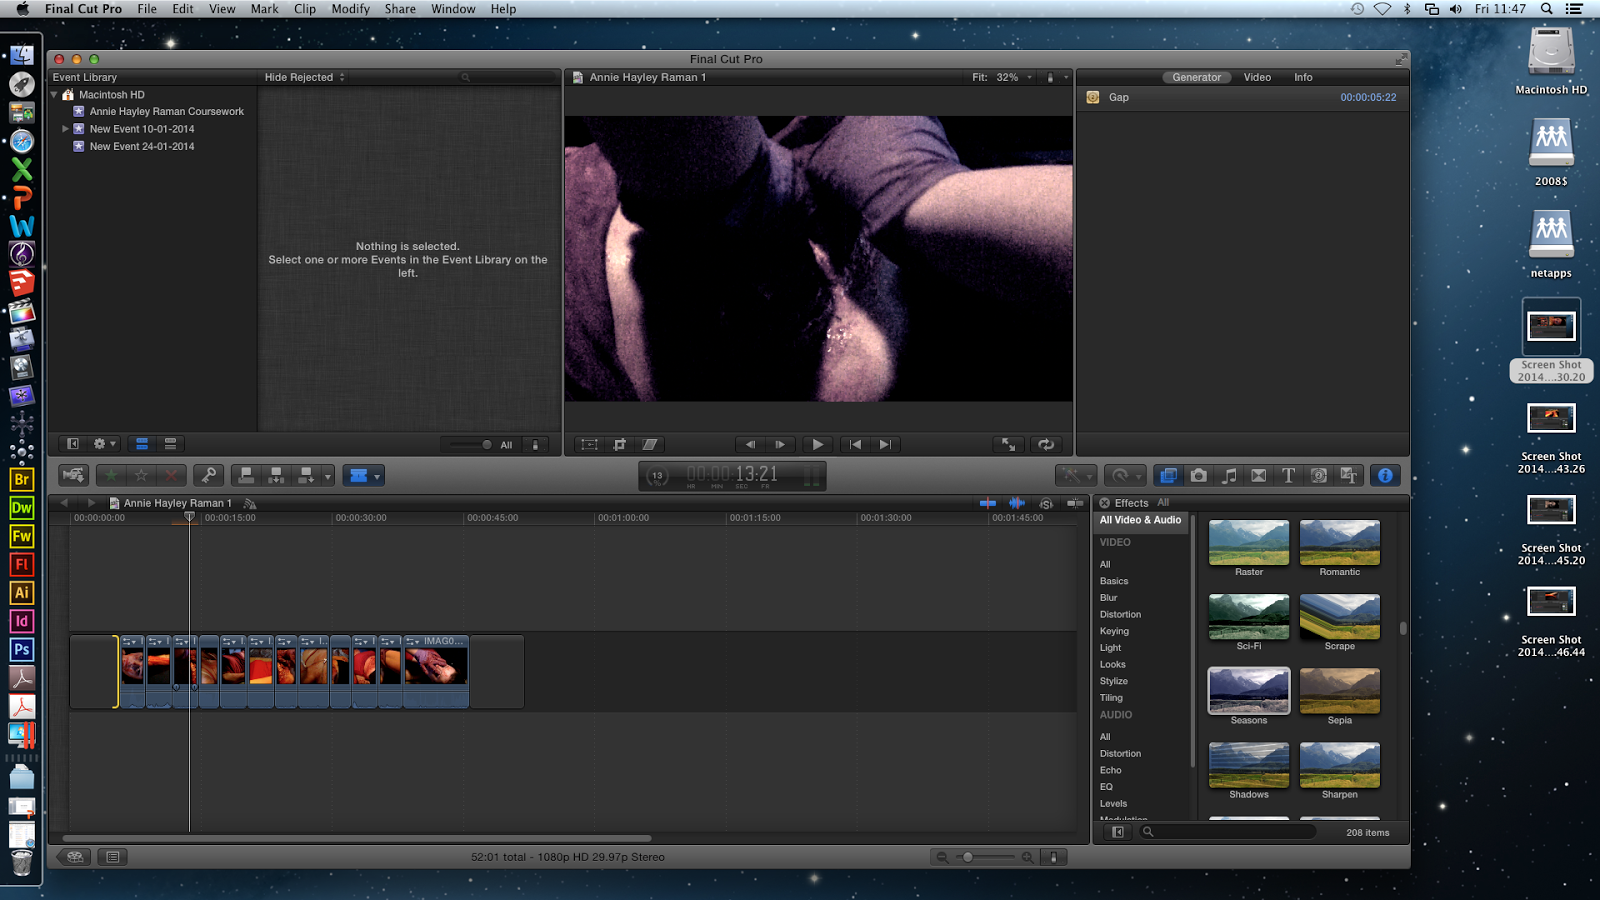The image size is (1600, 900).
Task: Open the Media Import window
Action: pos(72,475)
